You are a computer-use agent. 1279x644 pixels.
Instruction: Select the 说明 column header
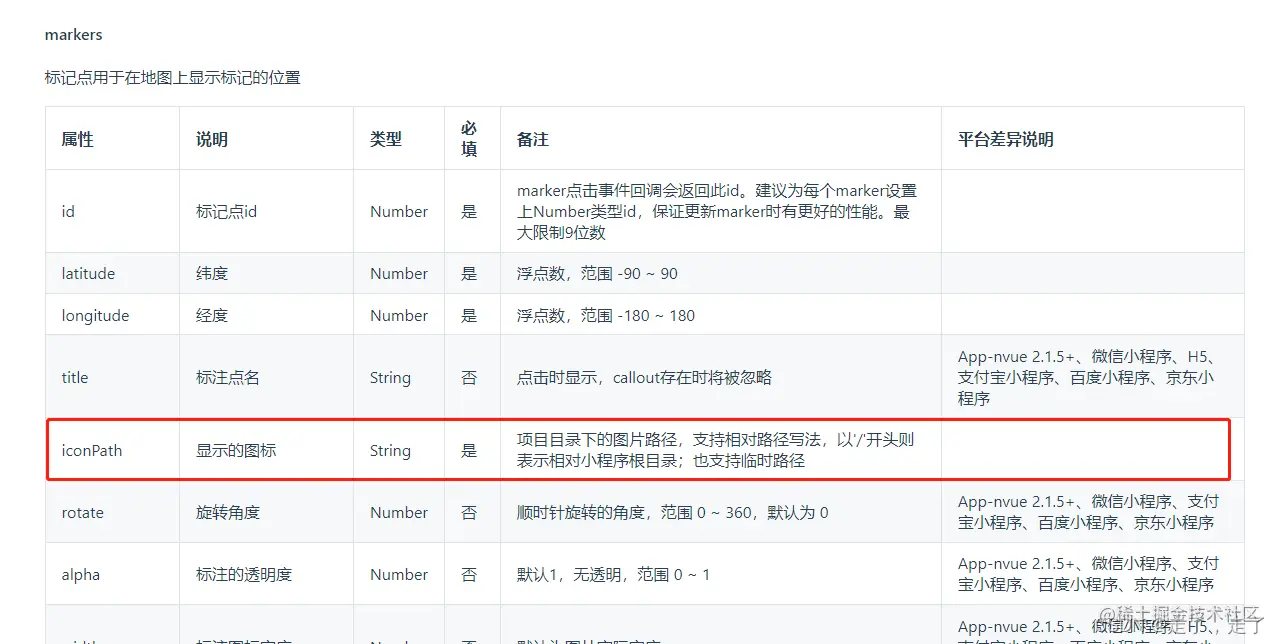[210, 138]
